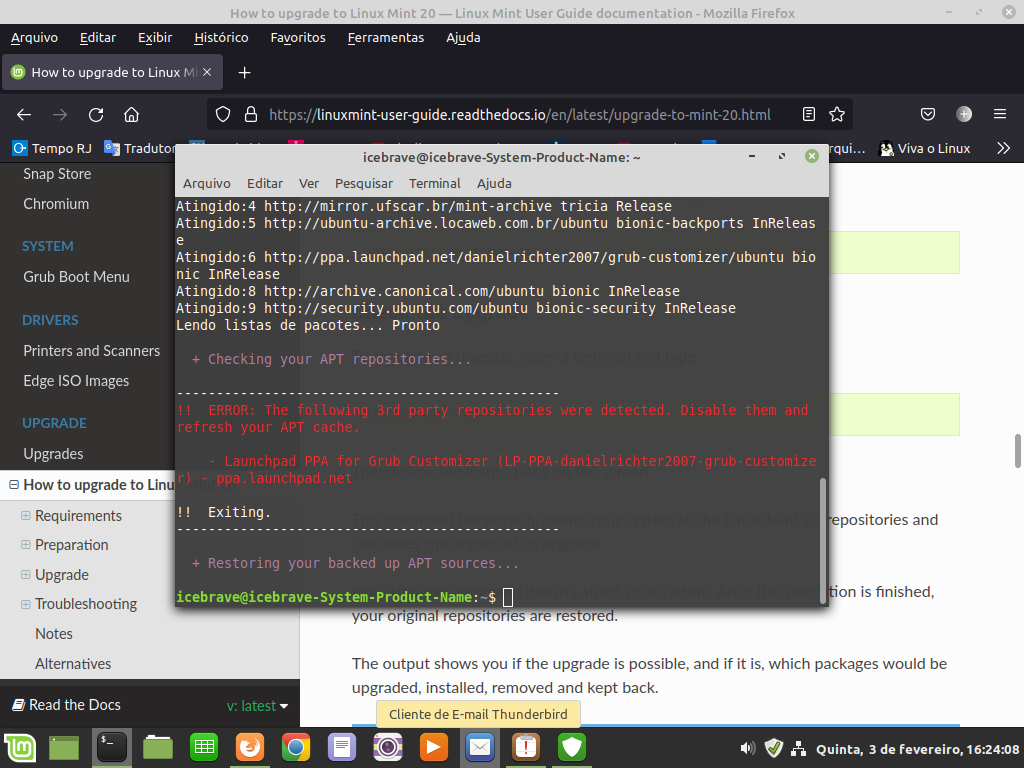The image size is (1024, 768).
Task: Toggle reader view in address bar
Action: [x=809, y=114]
